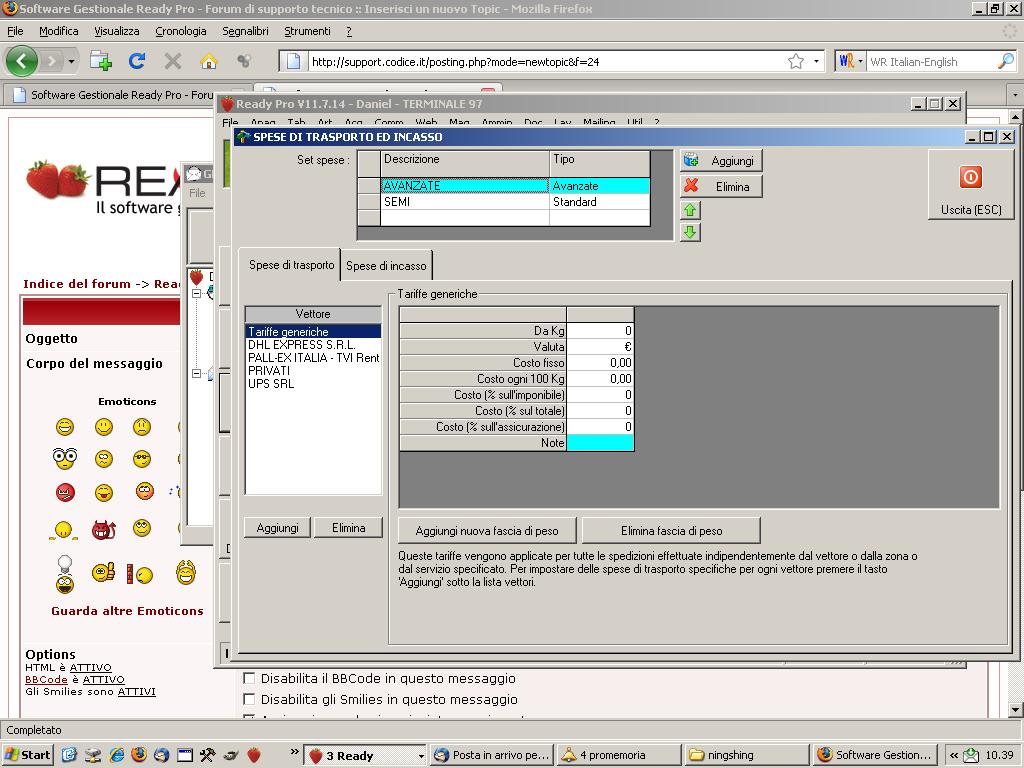Reload the page with Firefox refresh icon

(136, 61)
